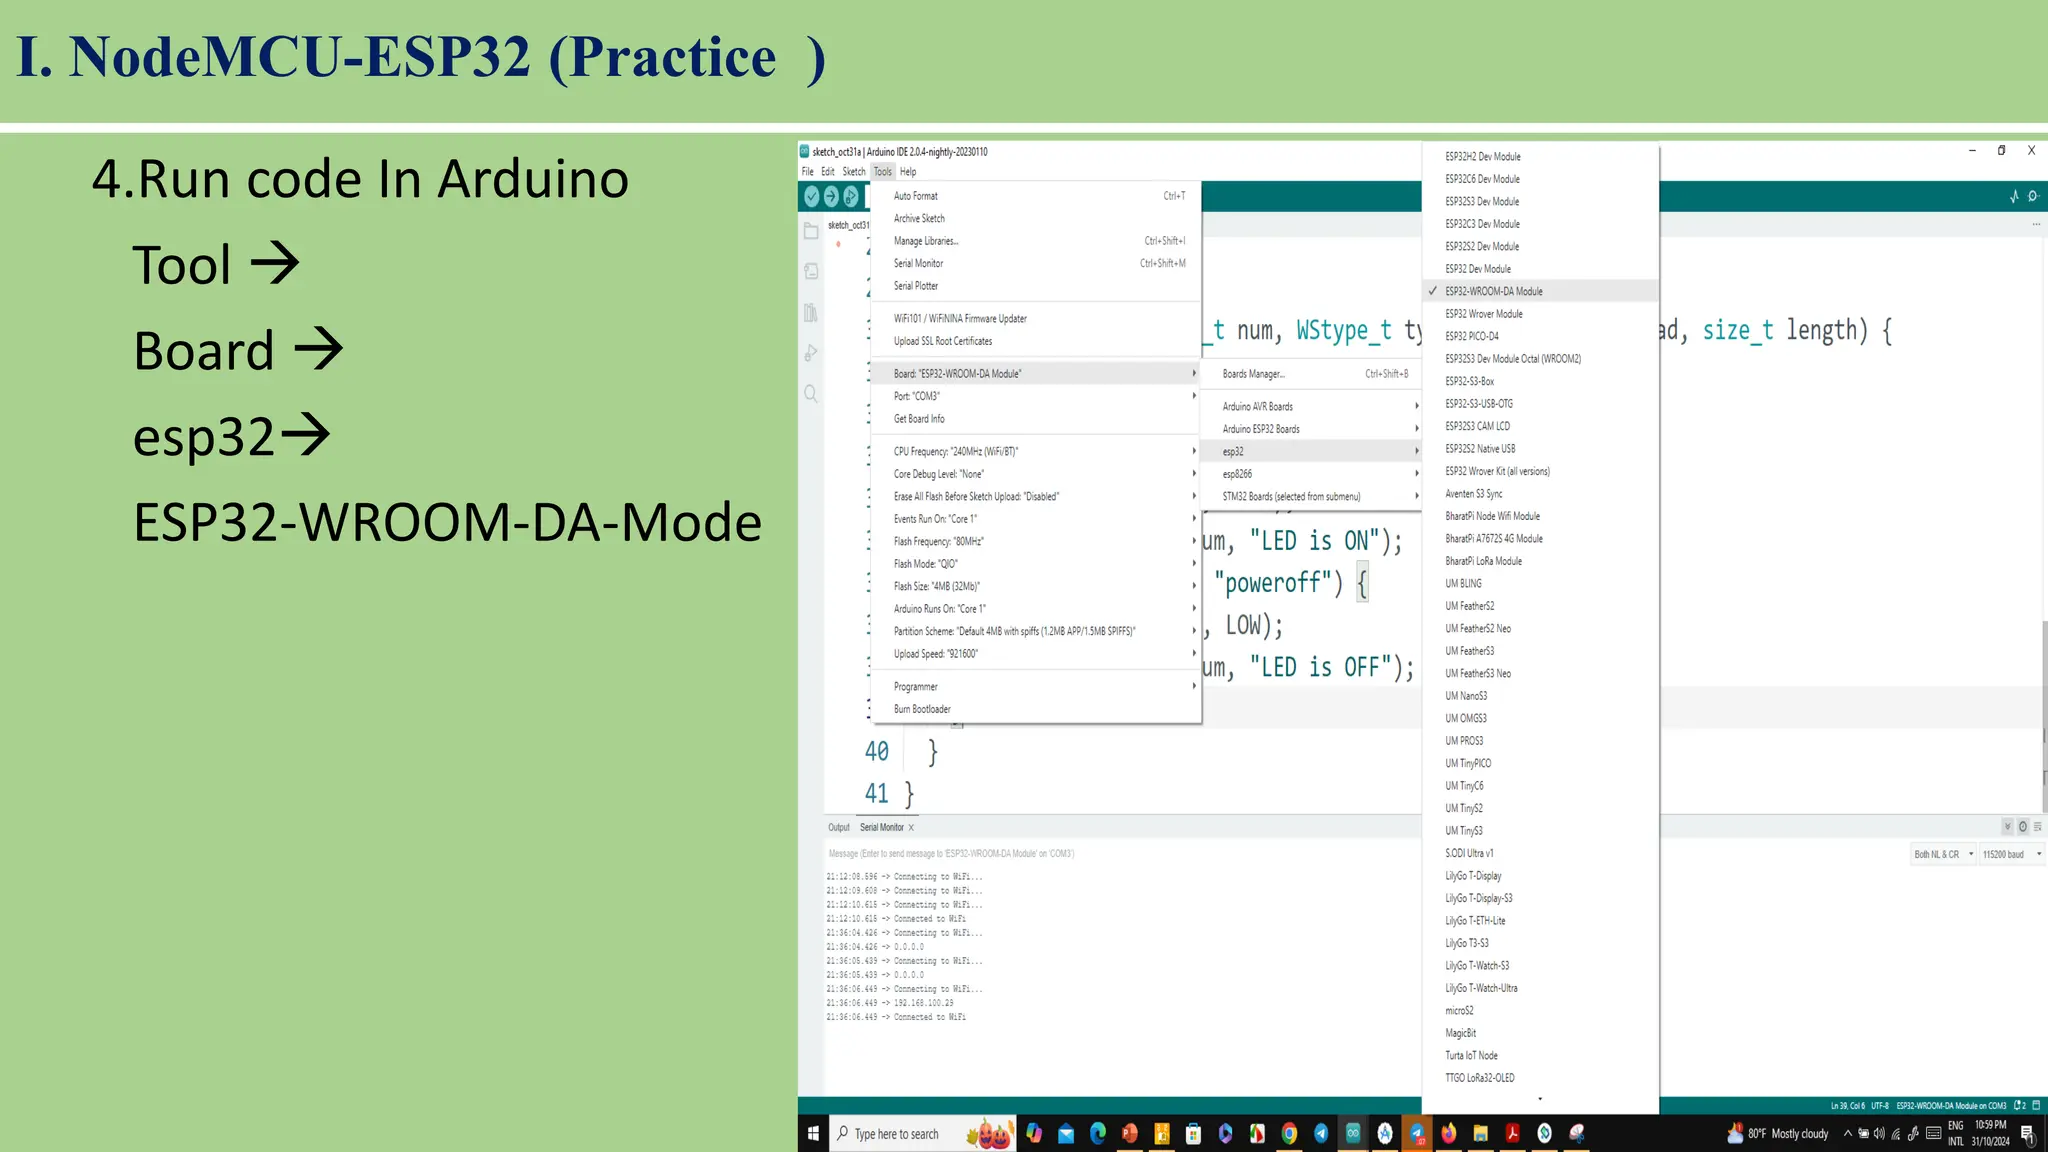
Task: Open the Arduino AVR Boards submenu
Action: [1311, 406]
